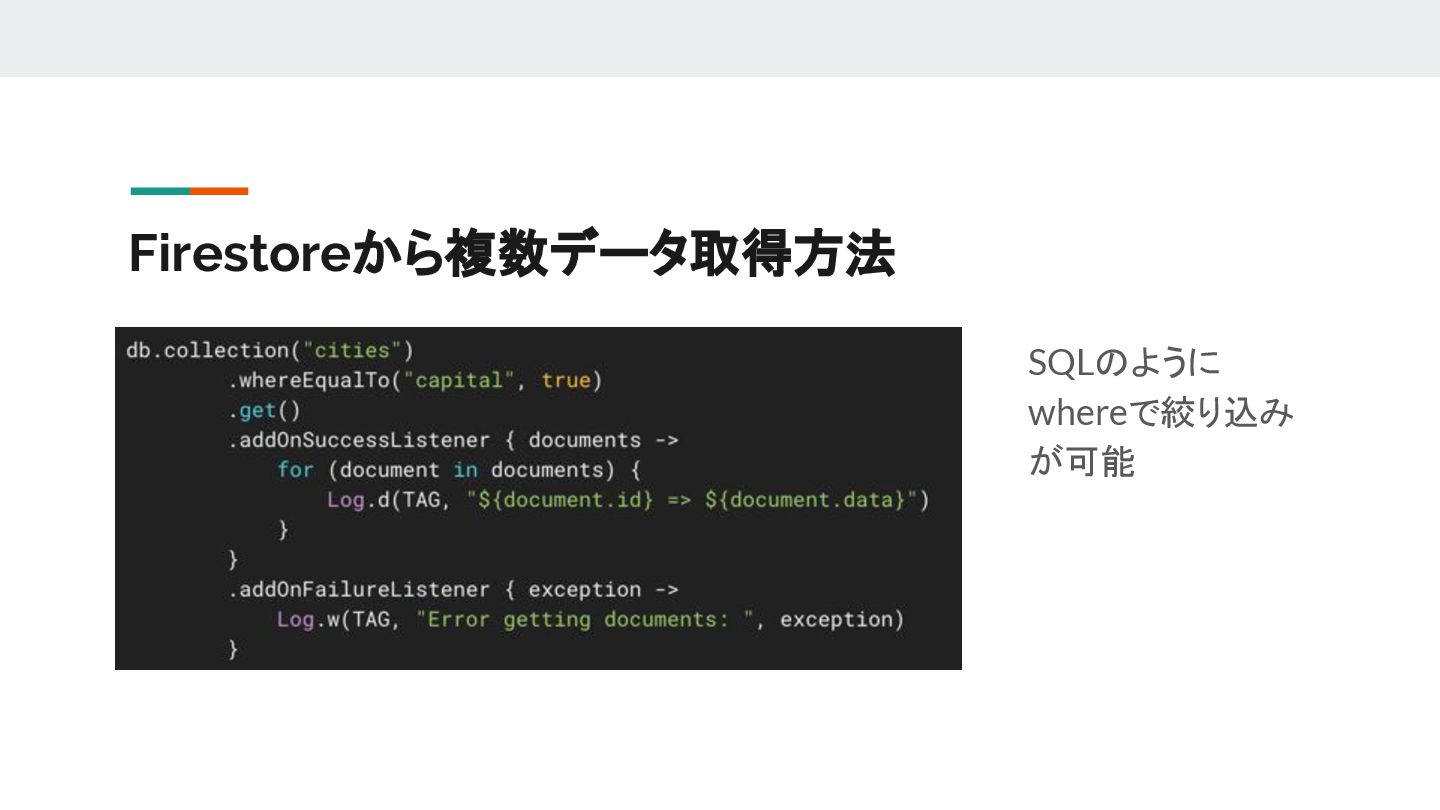Click the orange accent bar above the title
Viewport: 1440px width, 810px height.
coord(219,190)
